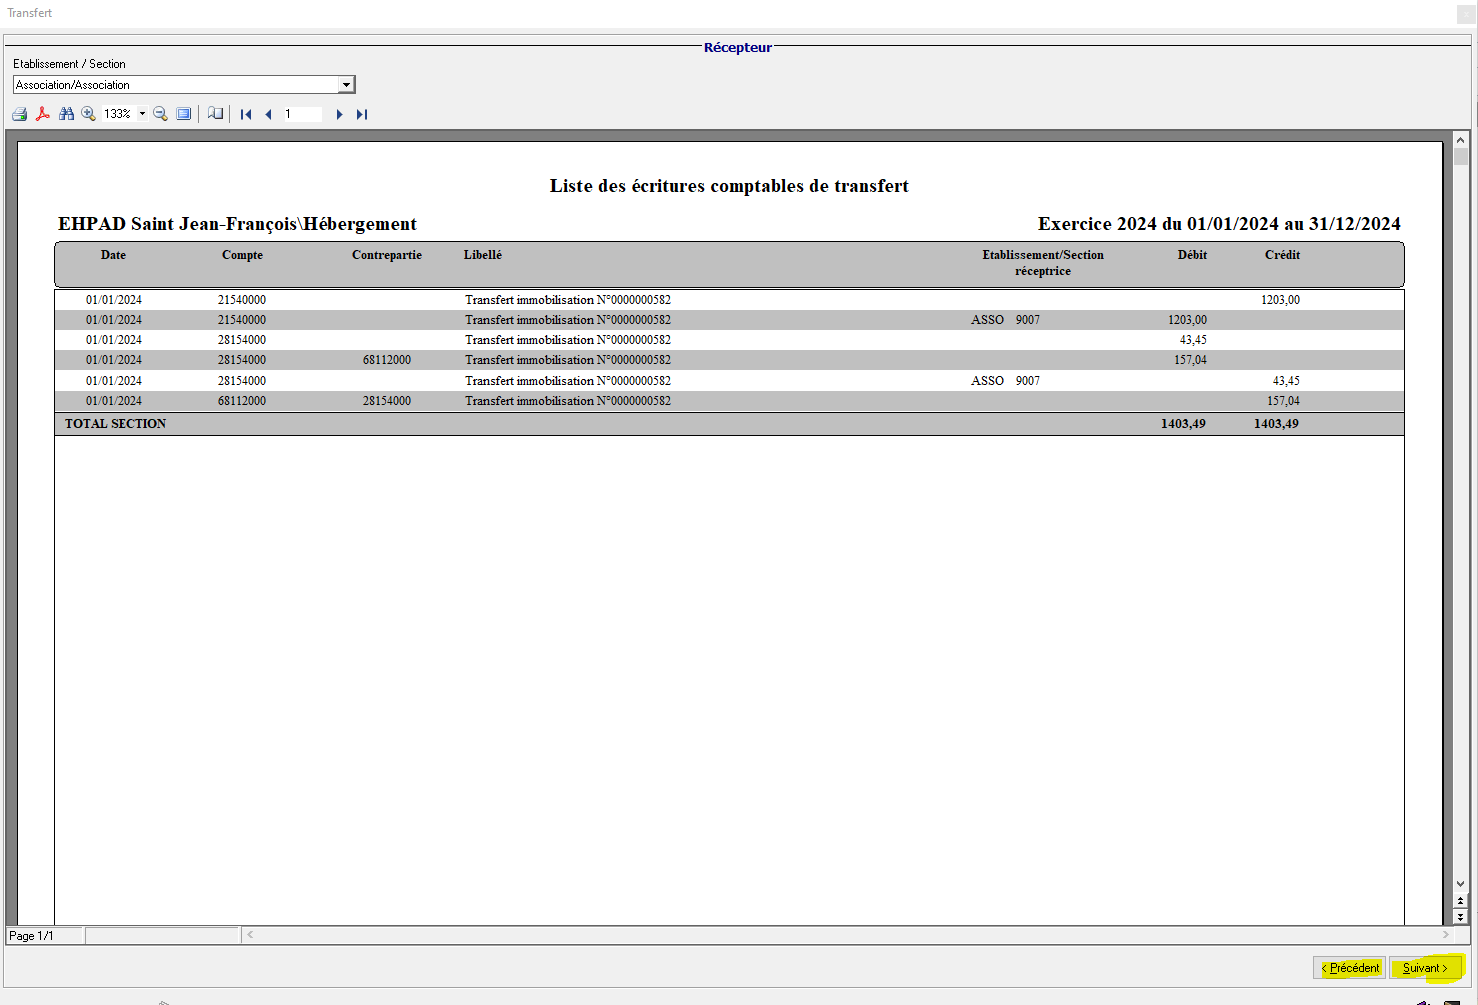Click the vertical scrollbar up arrow
The height and width of the screenshot is (1005, 1478).
click(x=1460, y=140)
